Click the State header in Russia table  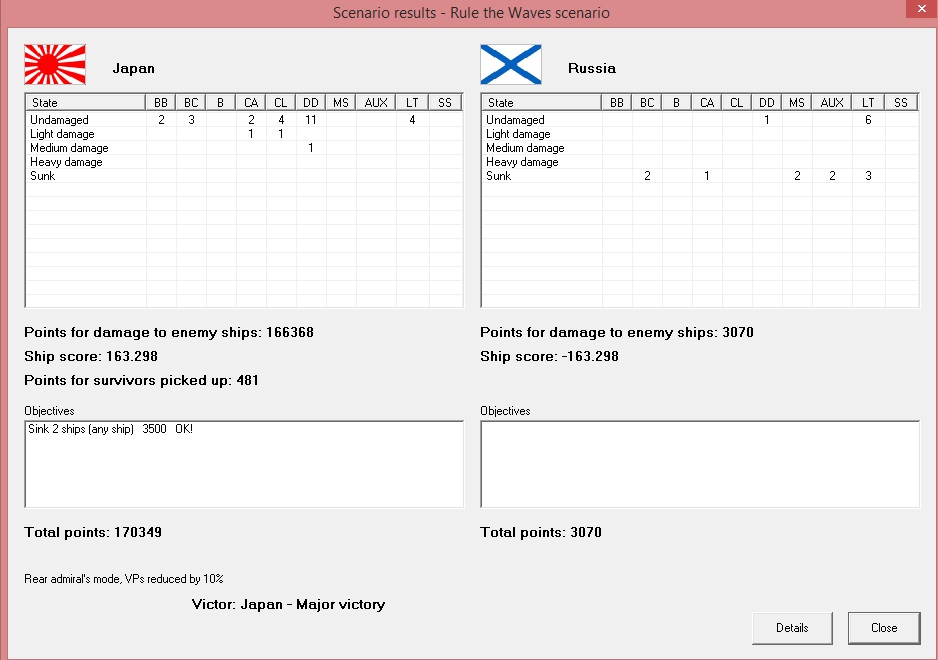click(541, 102)
